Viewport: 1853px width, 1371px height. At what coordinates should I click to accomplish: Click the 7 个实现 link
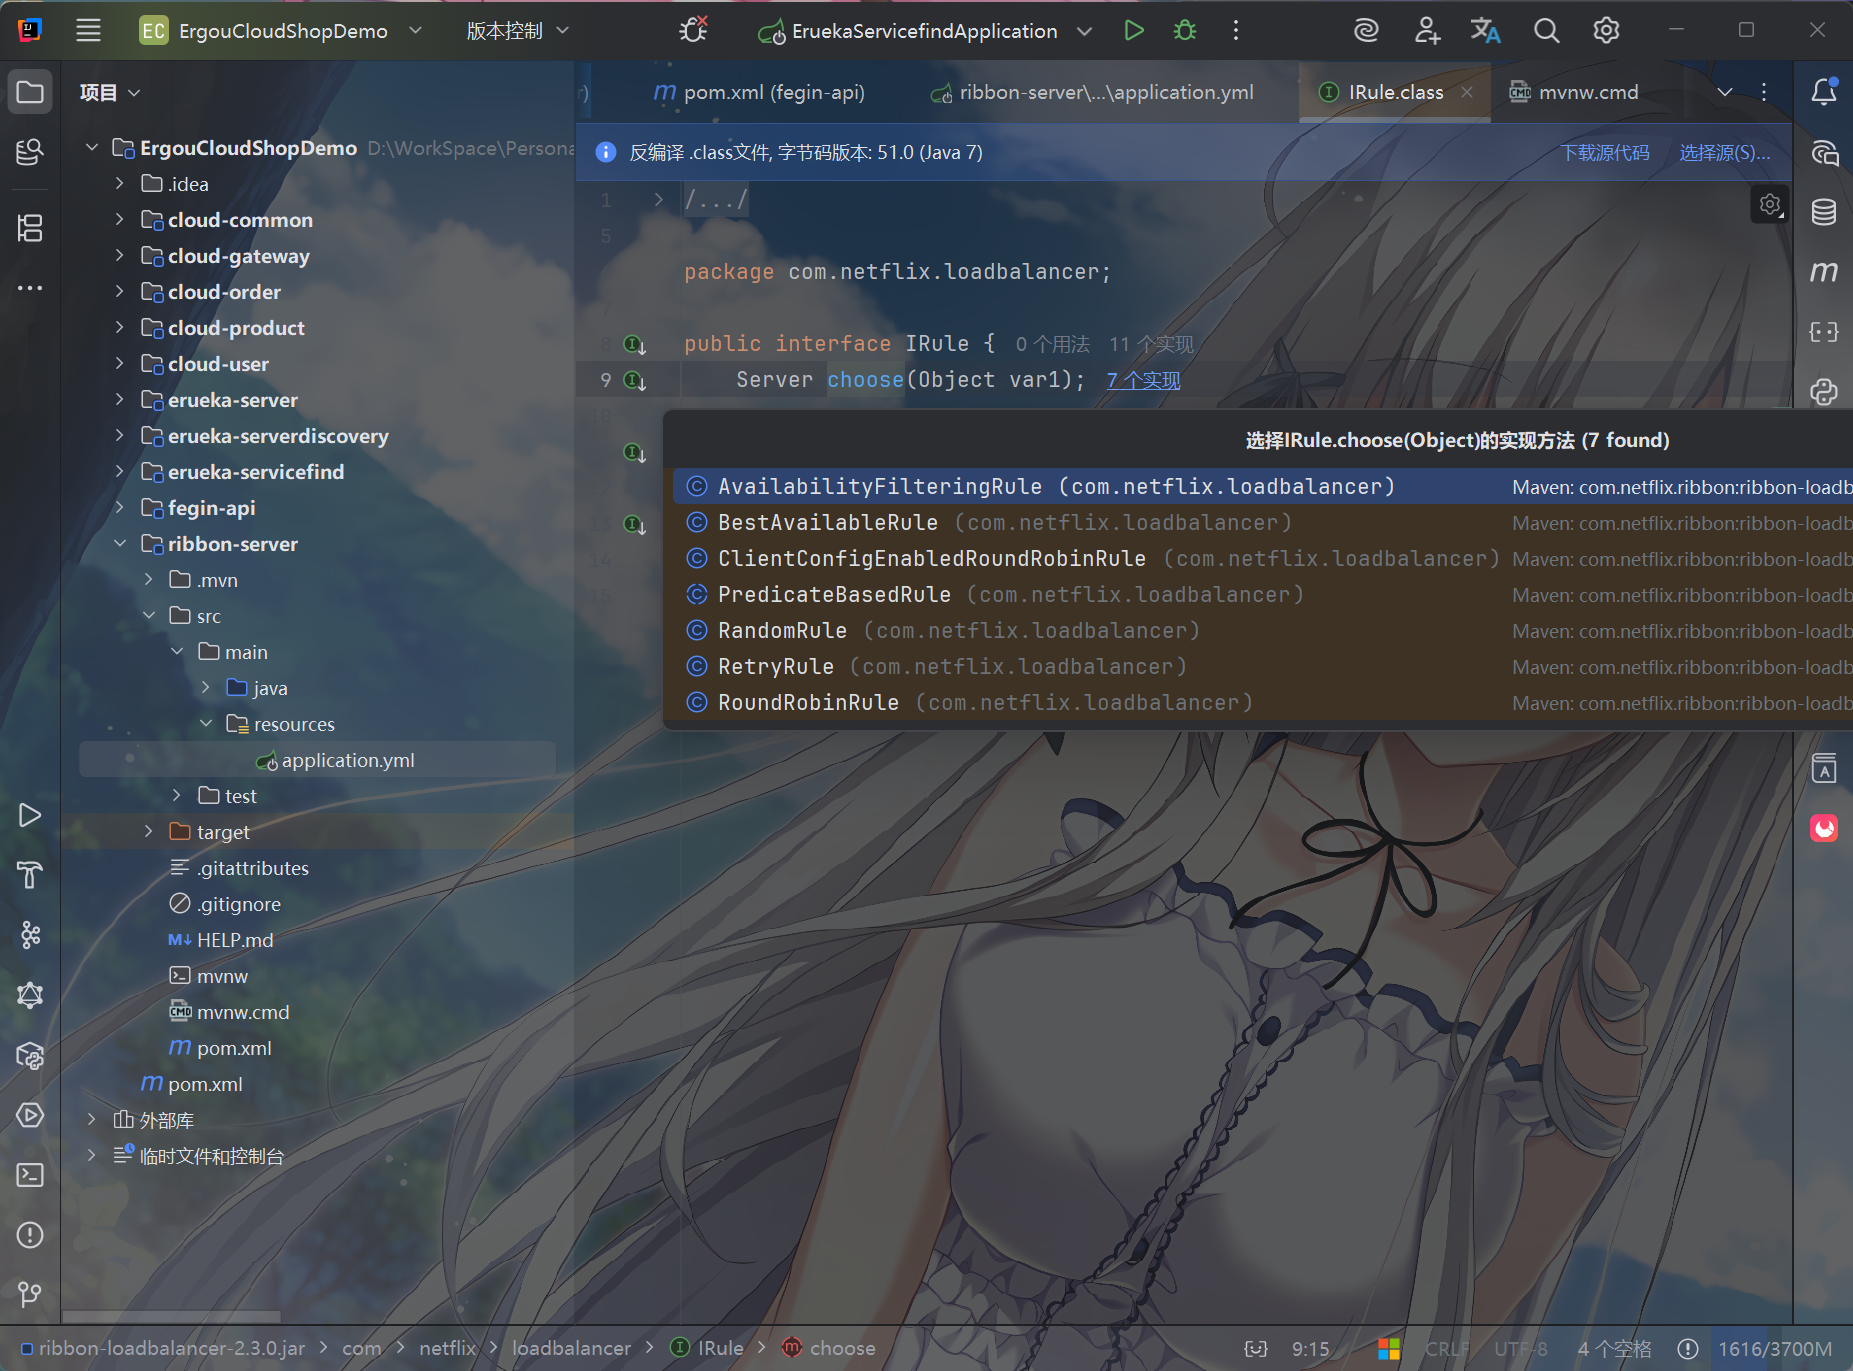(x=1143, y=381)
